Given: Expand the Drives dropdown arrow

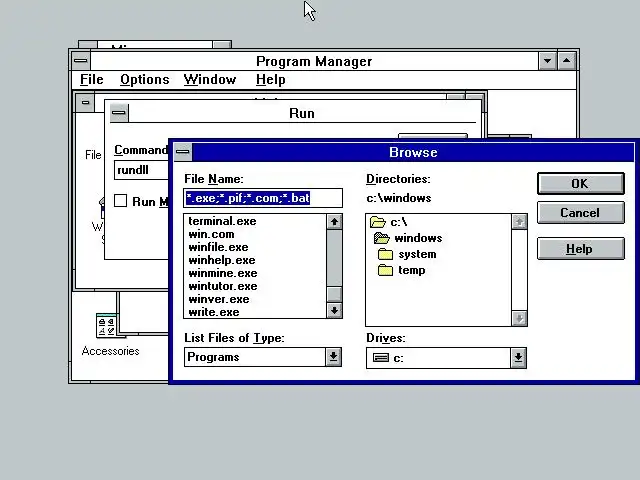Looking at the screenshot, I should click(x=518, y=358).
